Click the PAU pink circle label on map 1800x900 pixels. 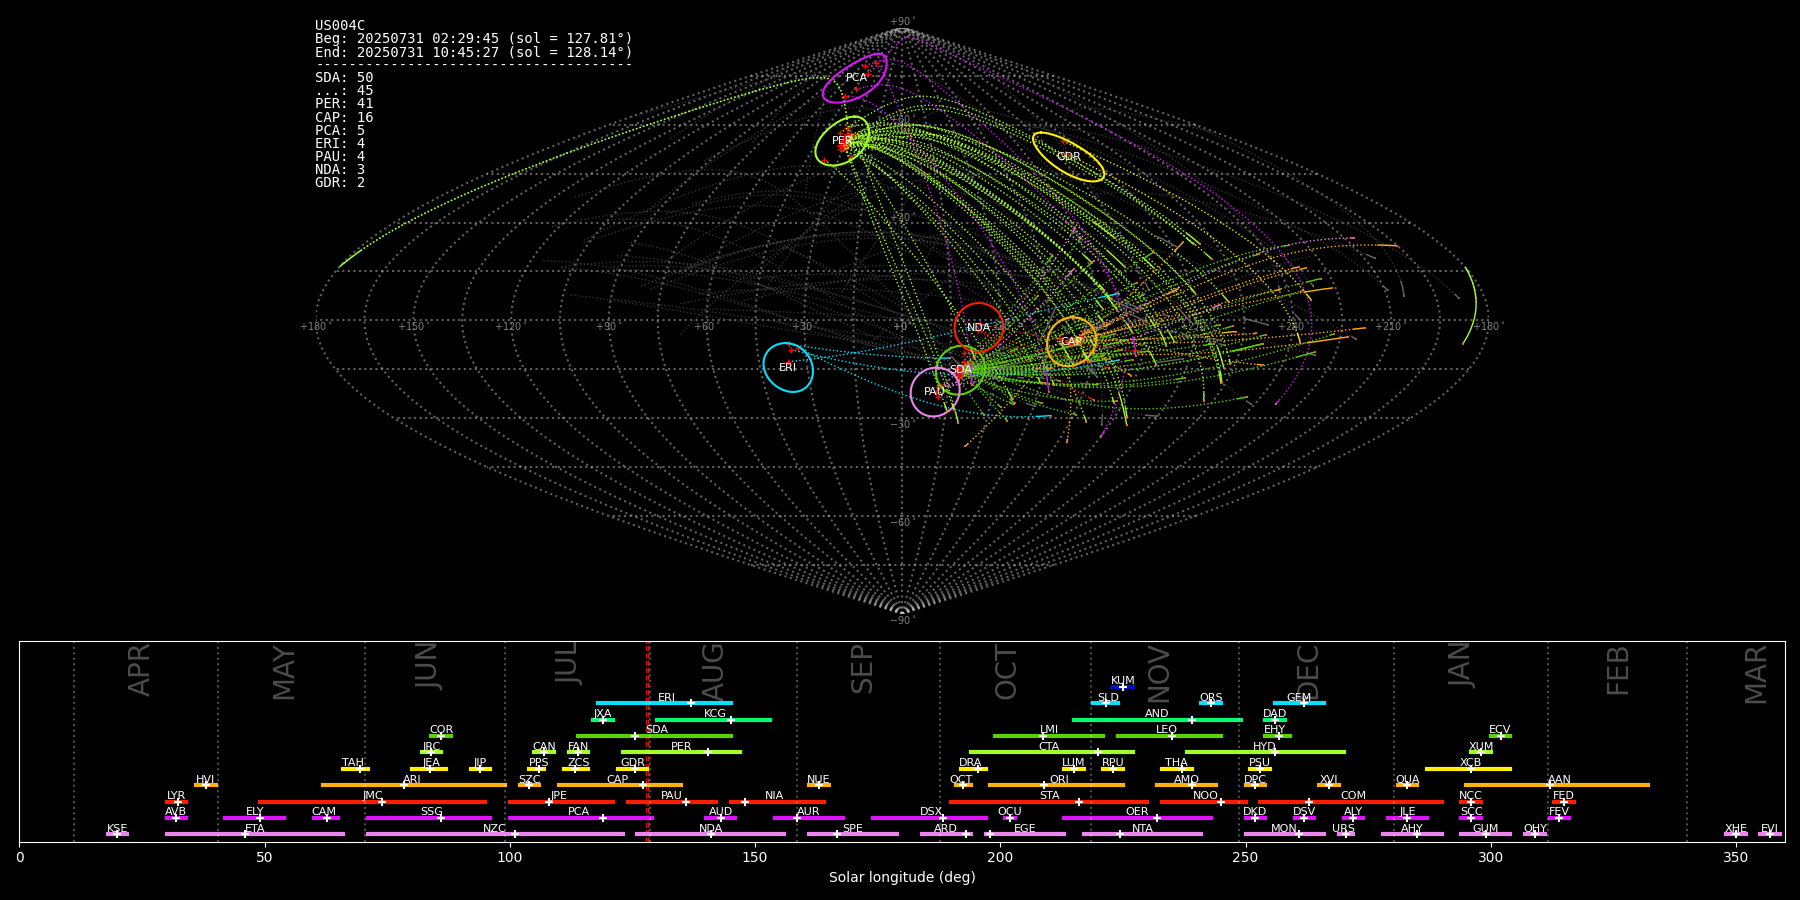tap(934, 392)
